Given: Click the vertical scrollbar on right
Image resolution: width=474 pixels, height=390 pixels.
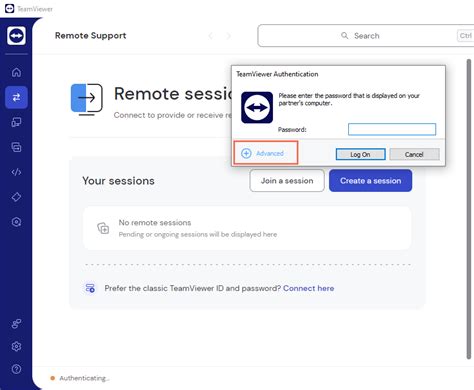Looking at the screenshot, I should click(469, 209).
